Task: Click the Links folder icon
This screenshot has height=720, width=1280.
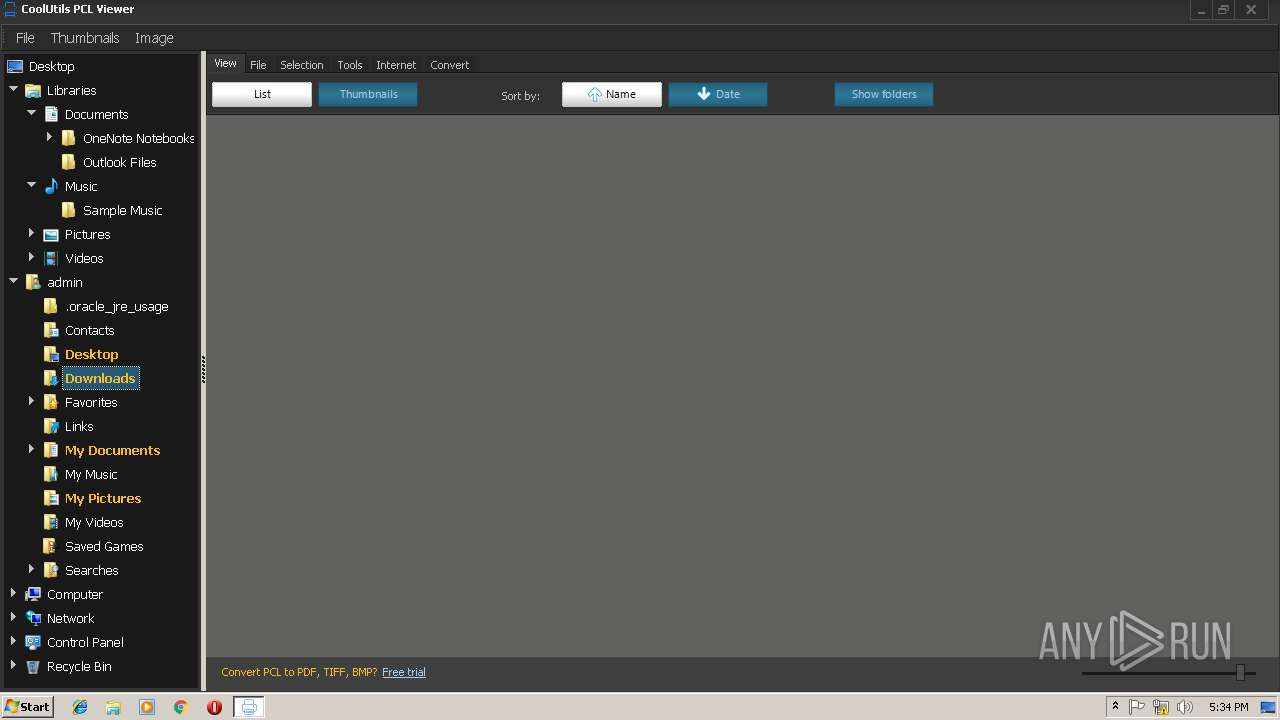Action: tap(51, 426)
